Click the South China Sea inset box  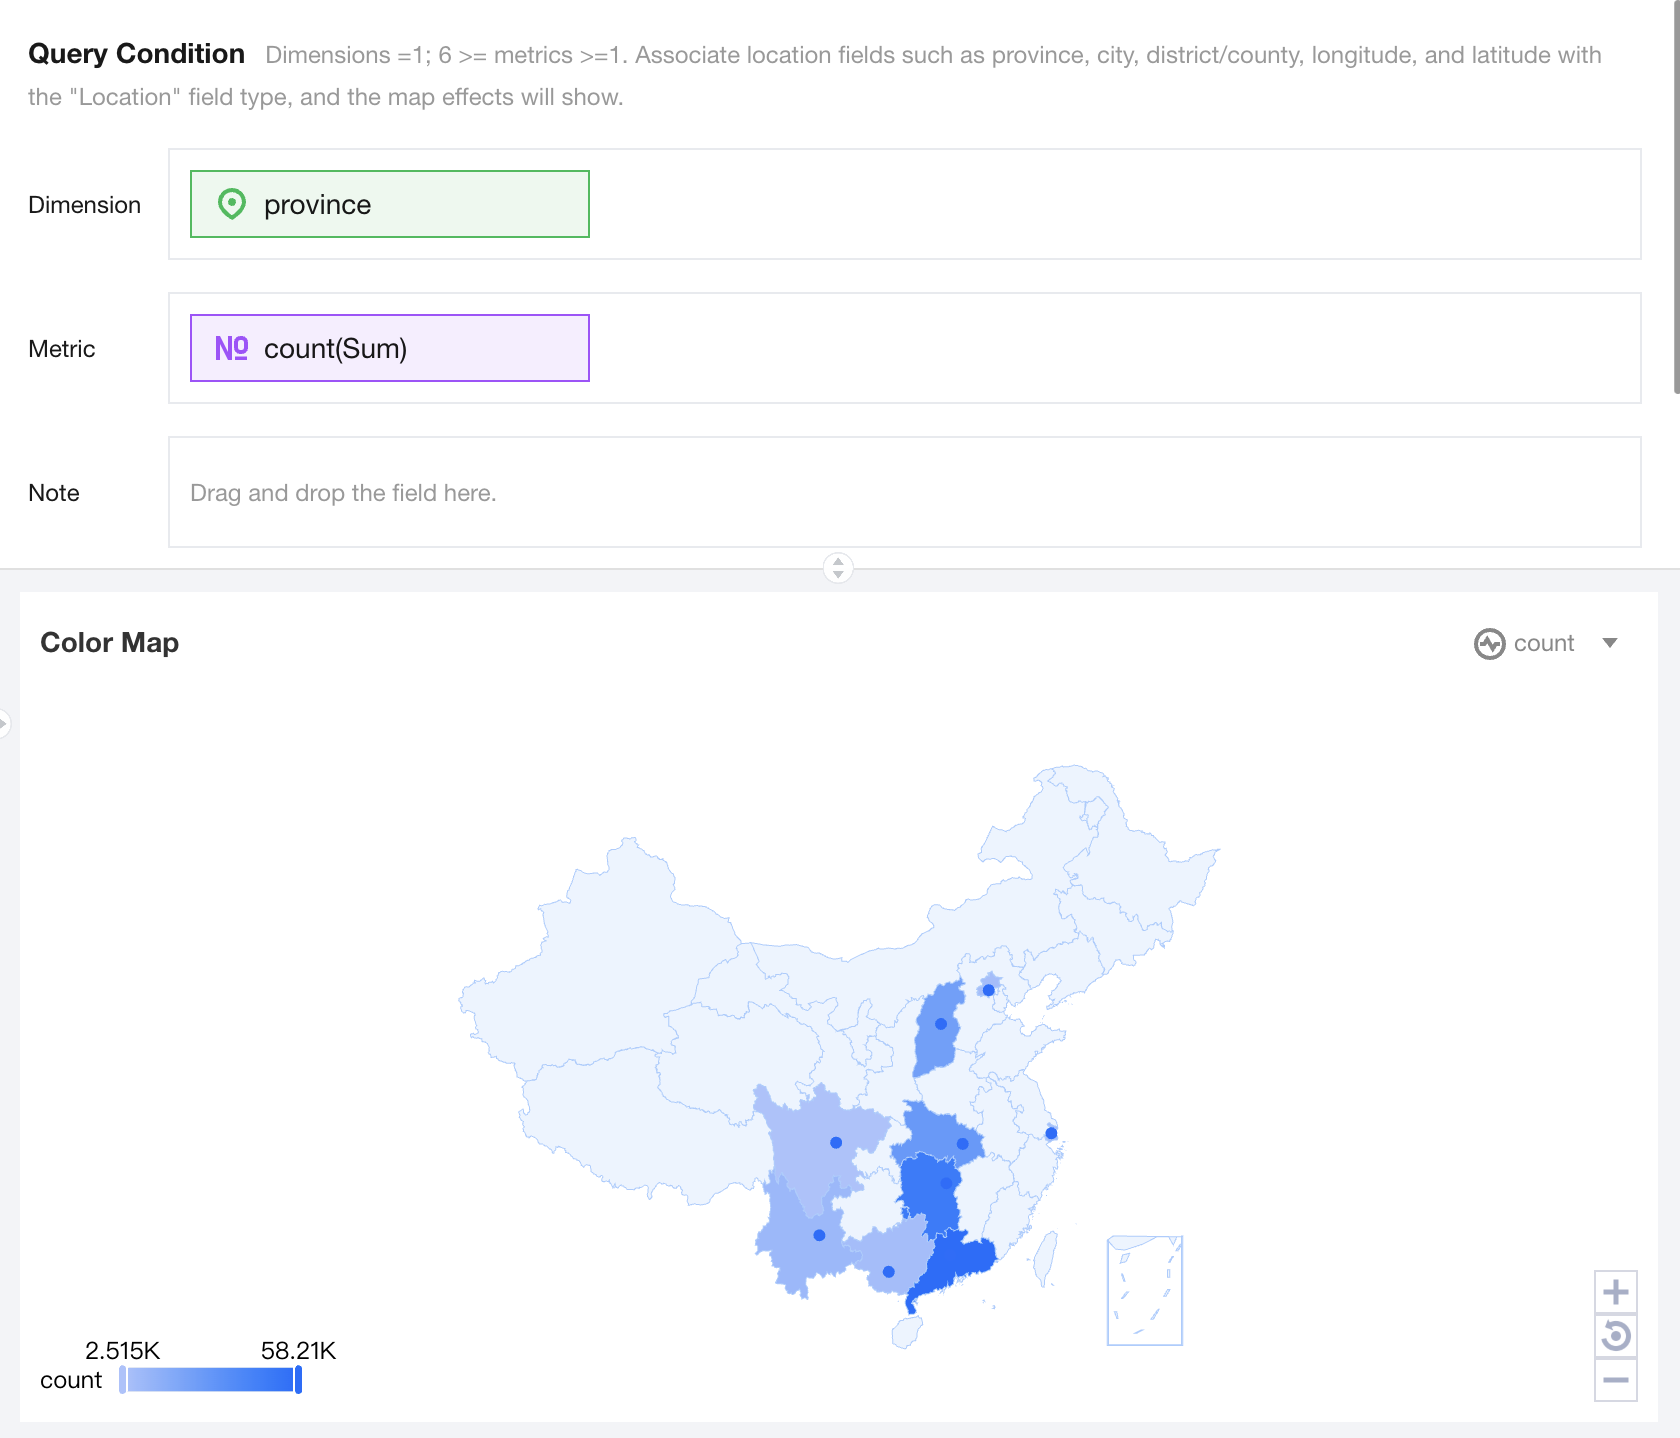1145,1291
